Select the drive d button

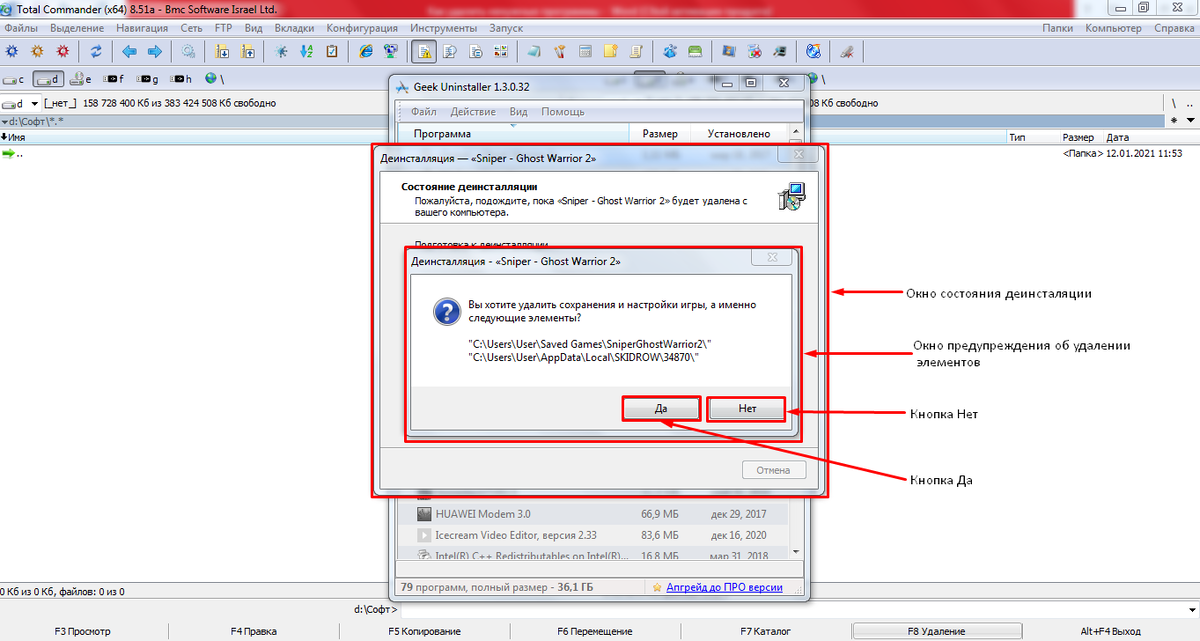47,78
